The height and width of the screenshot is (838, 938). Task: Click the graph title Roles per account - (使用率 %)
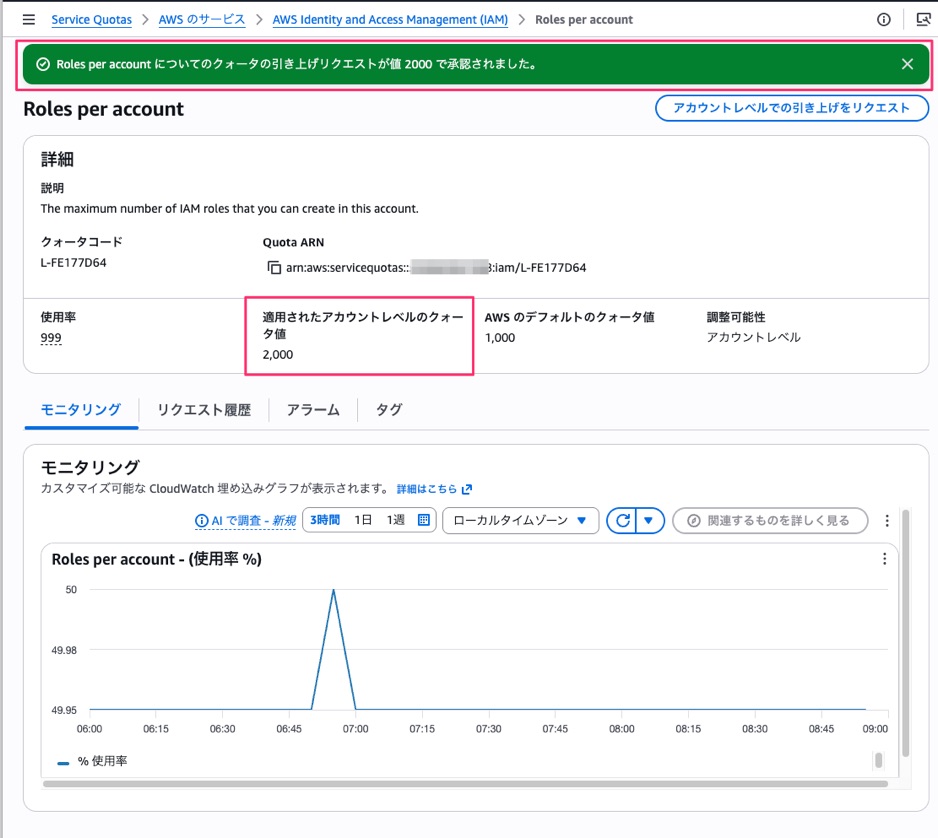click(x=157, y=559)
